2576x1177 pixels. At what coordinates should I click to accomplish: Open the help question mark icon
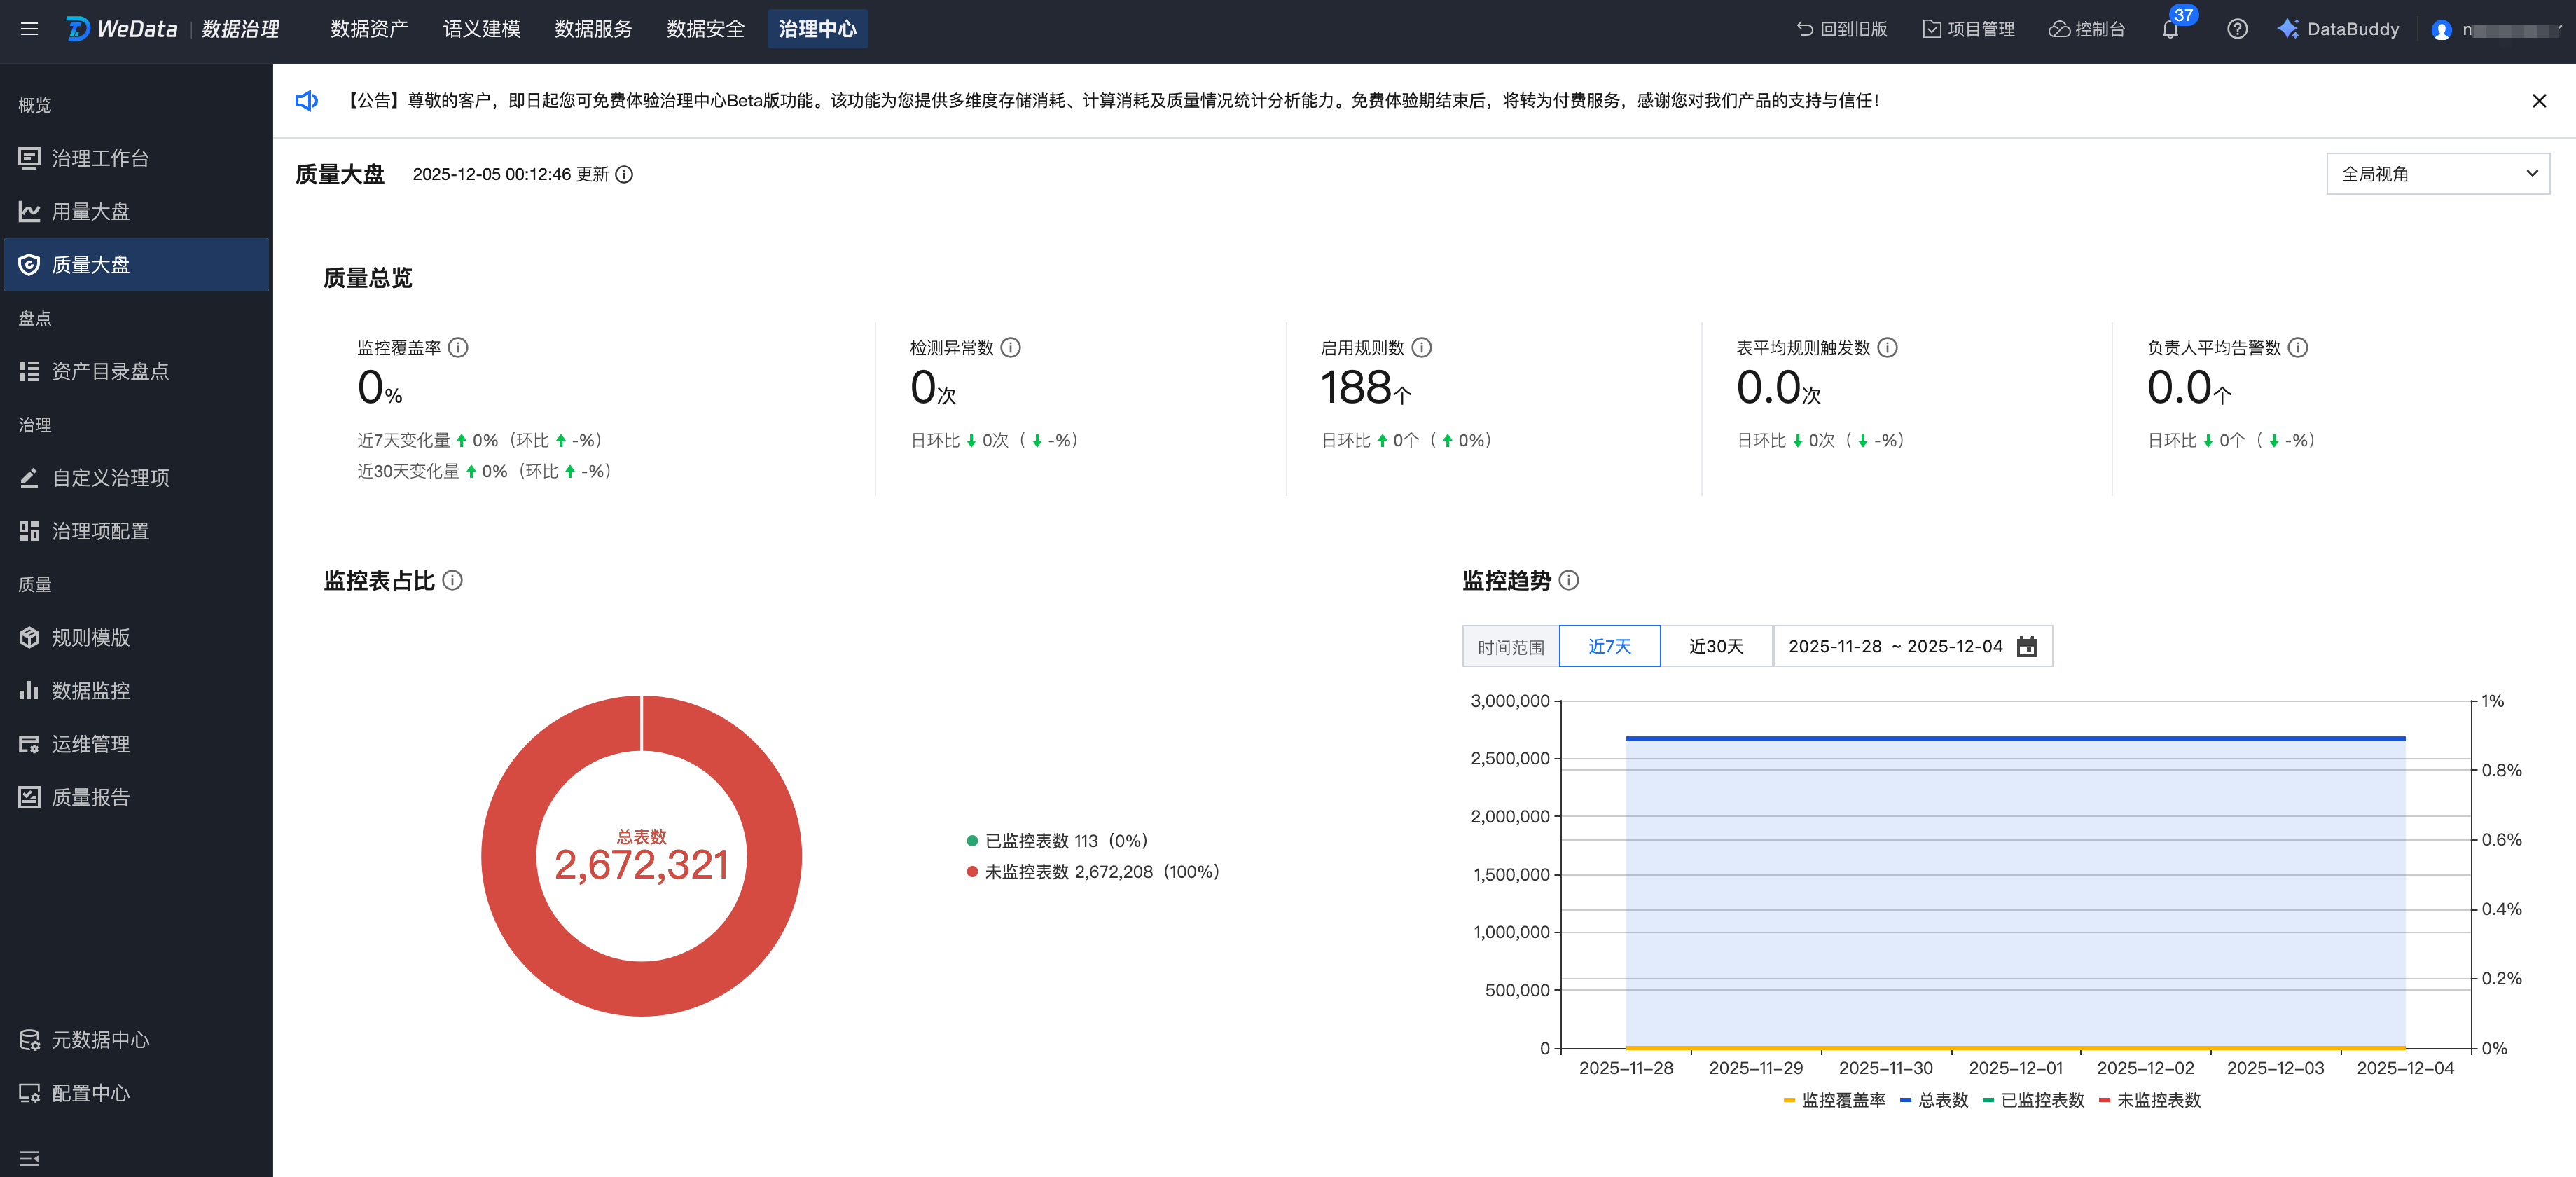coord(2237,30)
